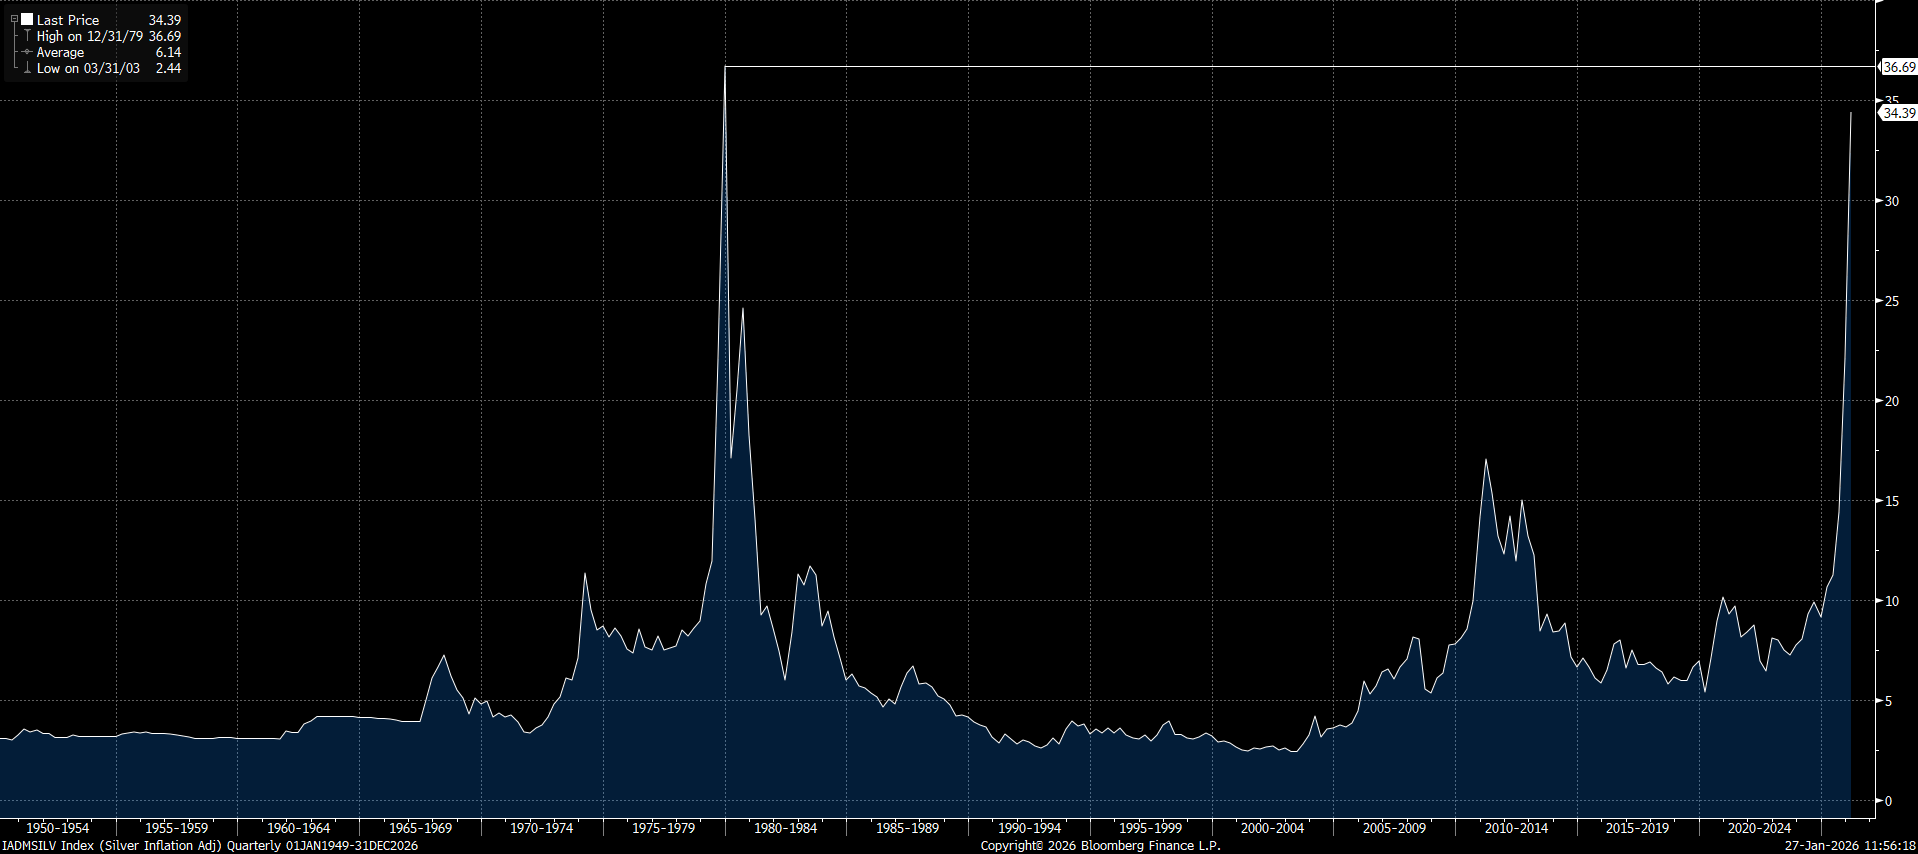
Task: Click the 20 value on price axis
Action: [x=1891, y=401]
